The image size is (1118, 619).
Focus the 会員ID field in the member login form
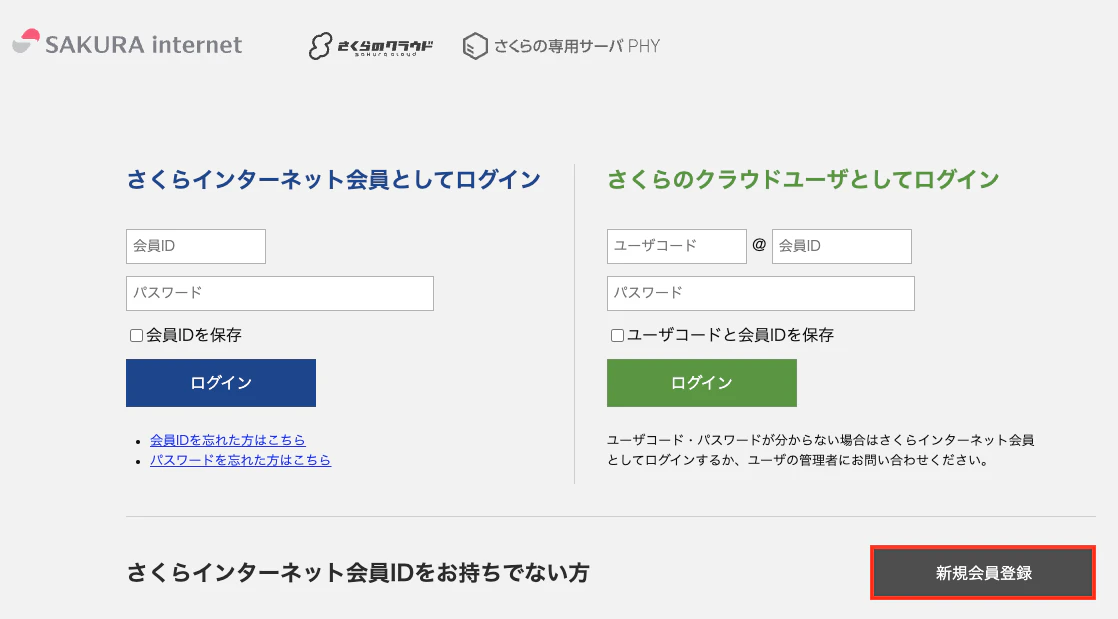pyautogui.click(x=195, y=246)
